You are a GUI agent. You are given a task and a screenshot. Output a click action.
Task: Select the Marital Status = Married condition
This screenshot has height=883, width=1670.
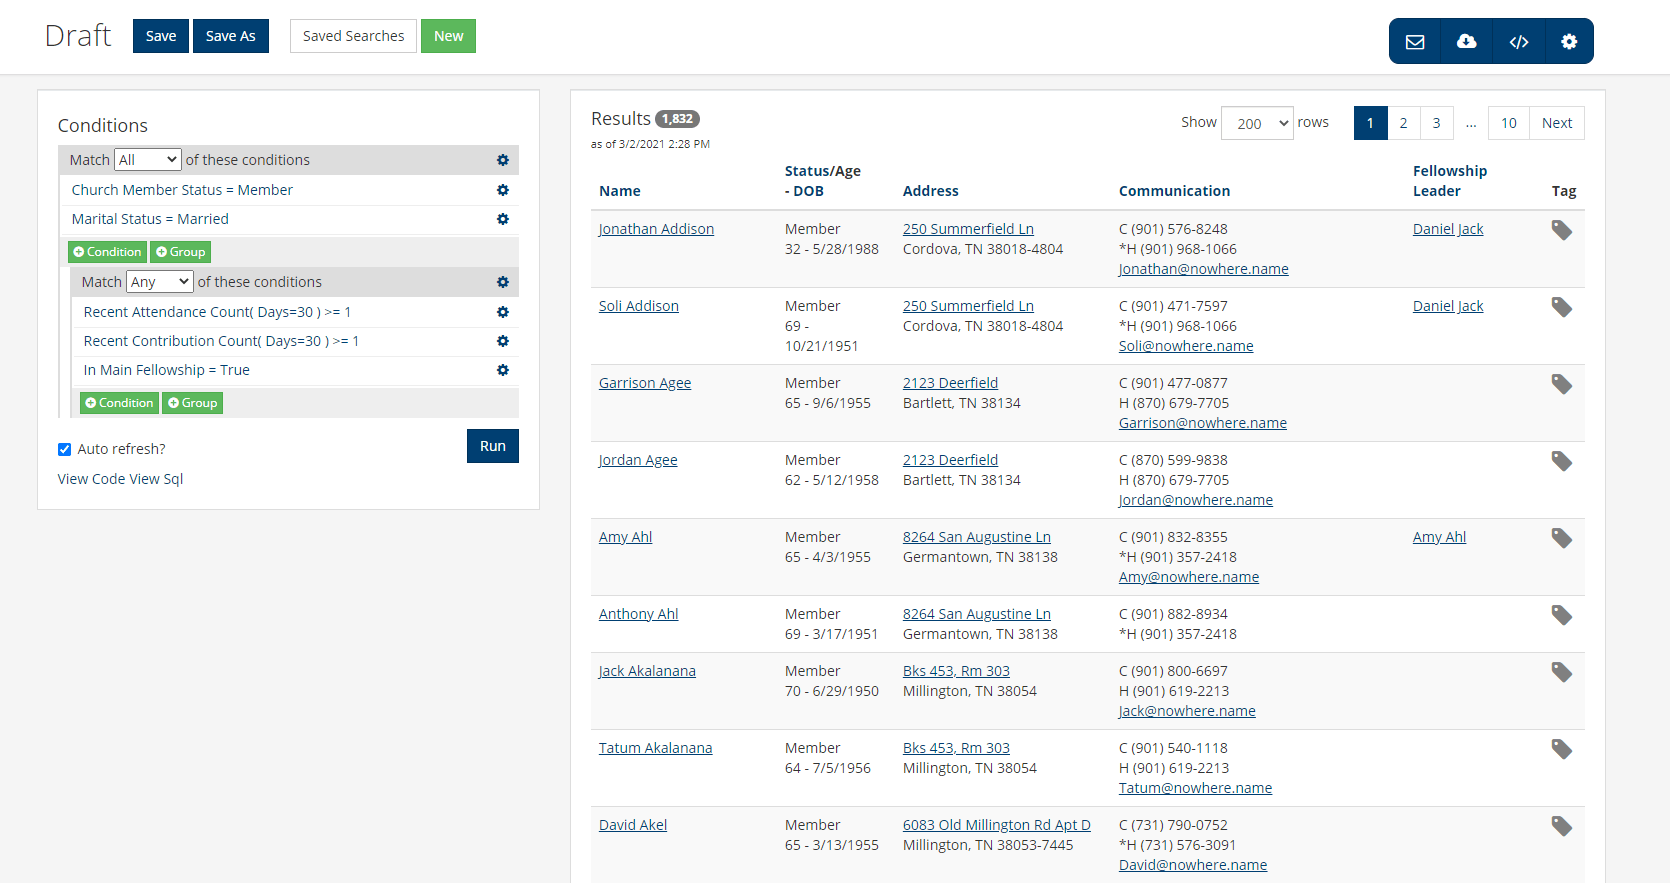tap(150, 219)
